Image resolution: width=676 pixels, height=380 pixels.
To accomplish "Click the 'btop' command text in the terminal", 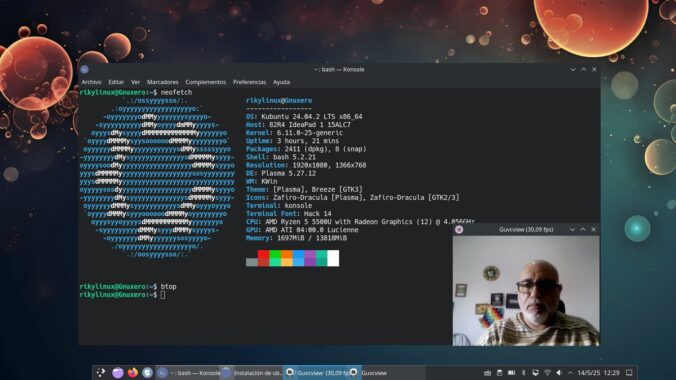I will tap(169, 286).
